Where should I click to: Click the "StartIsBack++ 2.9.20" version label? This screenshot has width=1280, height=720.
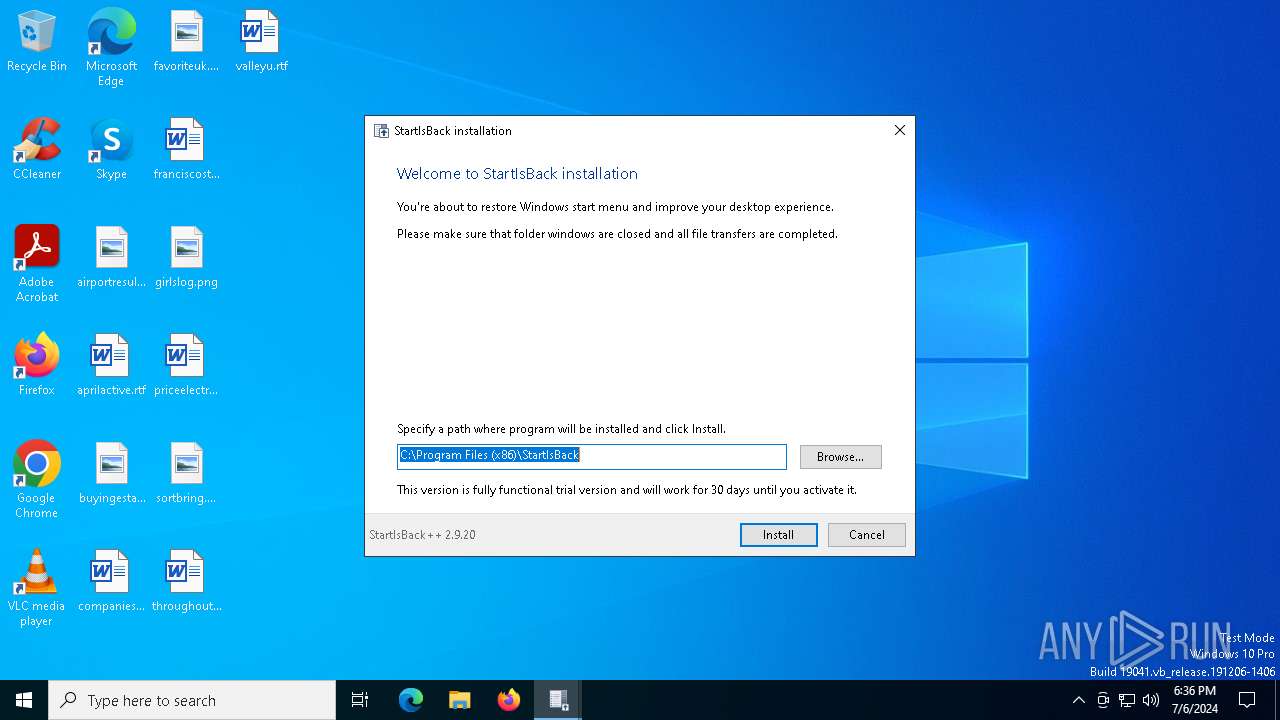[422, 535]
